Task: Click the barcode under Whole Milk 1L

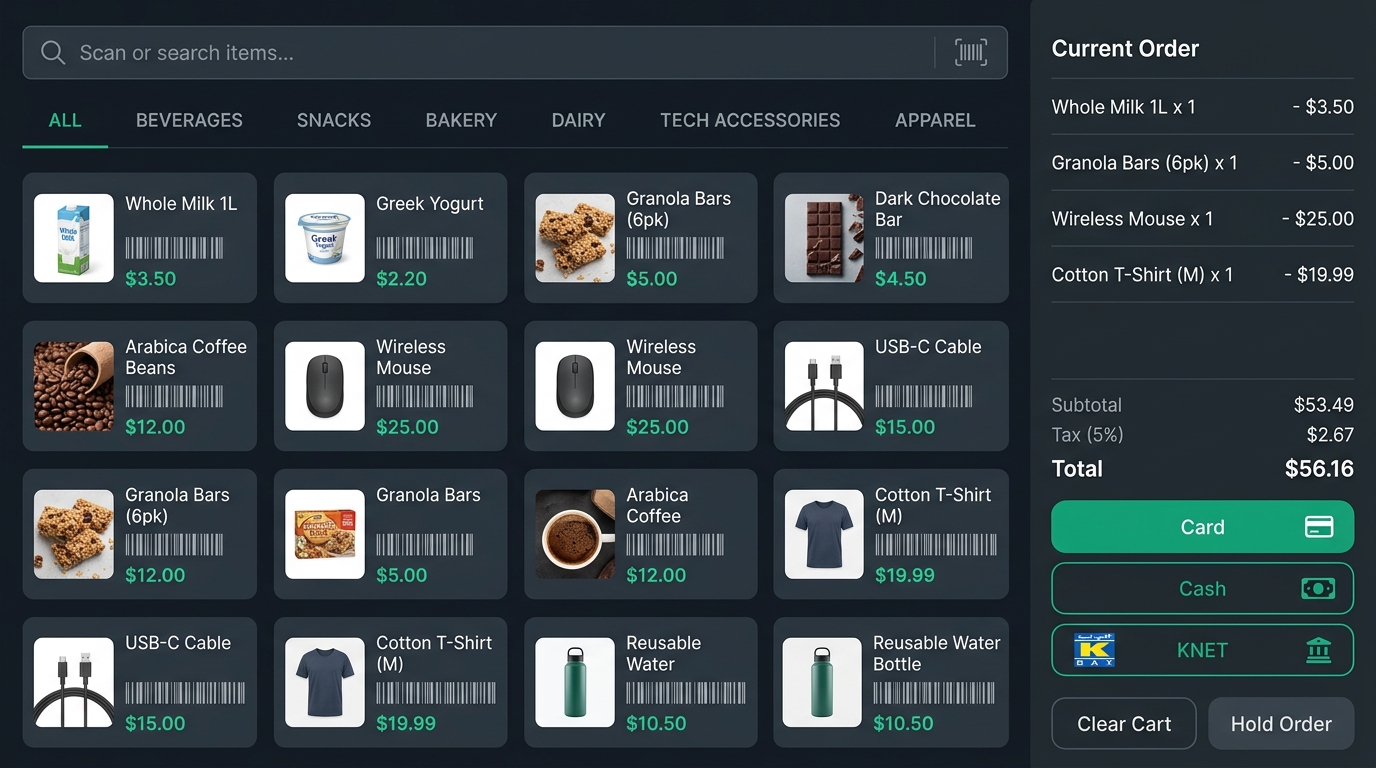Action: tap(174, 248)
